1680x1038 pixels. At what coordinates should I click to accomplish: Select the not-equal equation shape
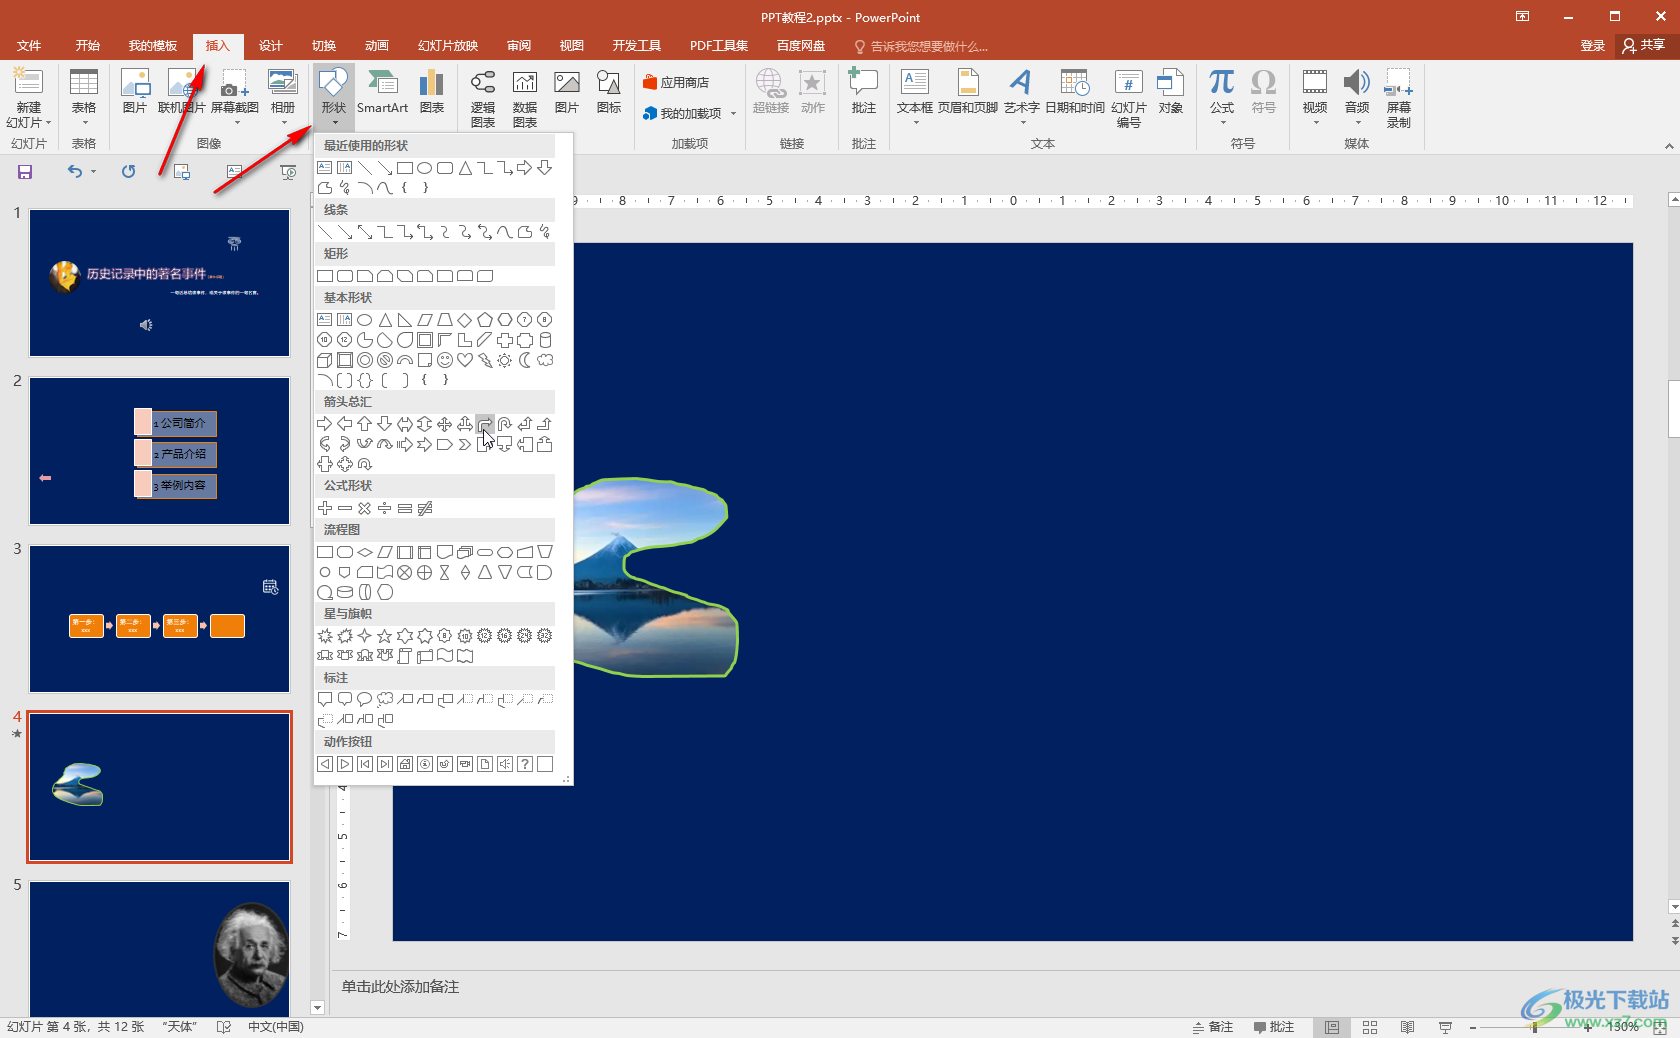click(425, 508)
